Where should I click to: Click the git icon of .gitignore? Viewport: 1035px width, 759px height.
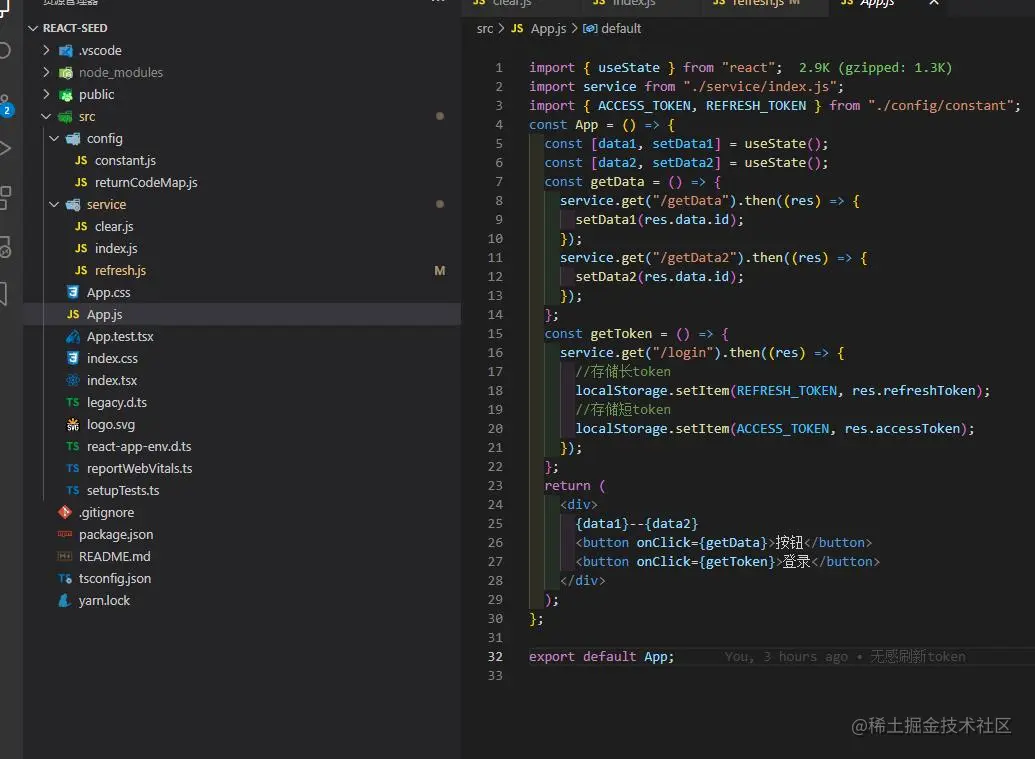tap(65, 512)
